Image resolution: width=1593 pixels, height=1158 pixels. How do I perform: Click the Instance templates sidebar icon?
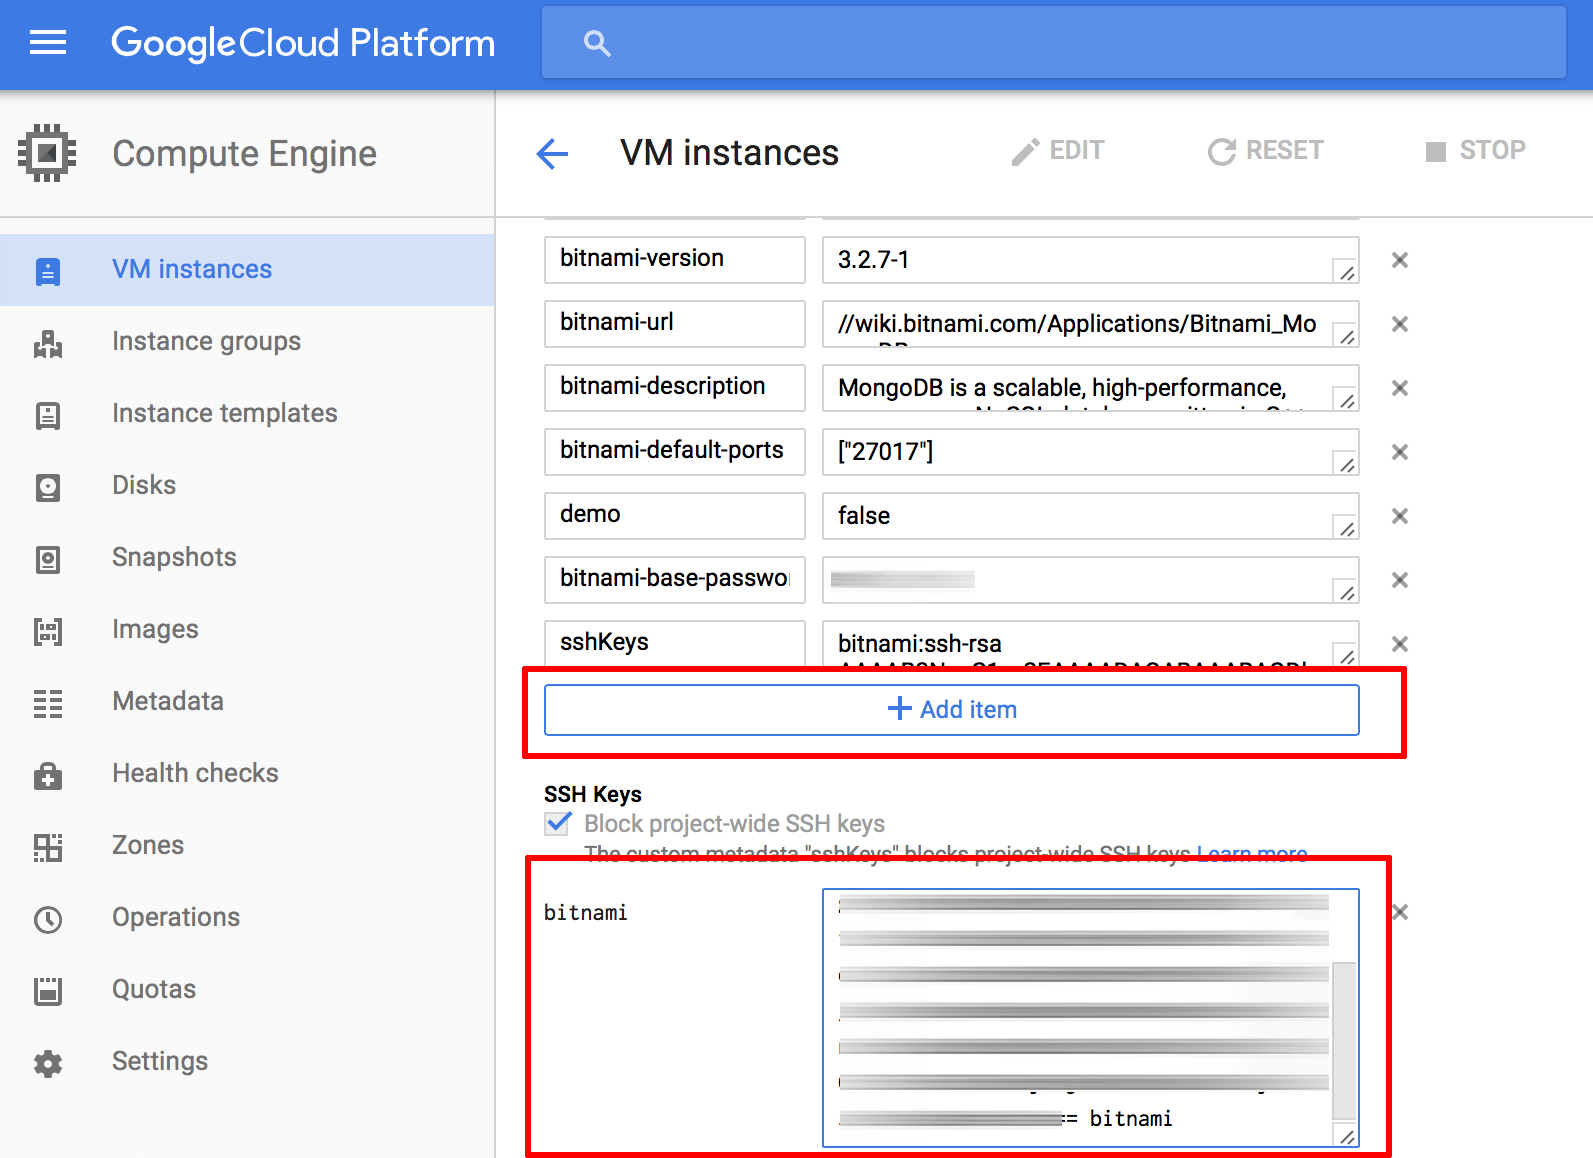pyautogui.click(x=48, y=415)
